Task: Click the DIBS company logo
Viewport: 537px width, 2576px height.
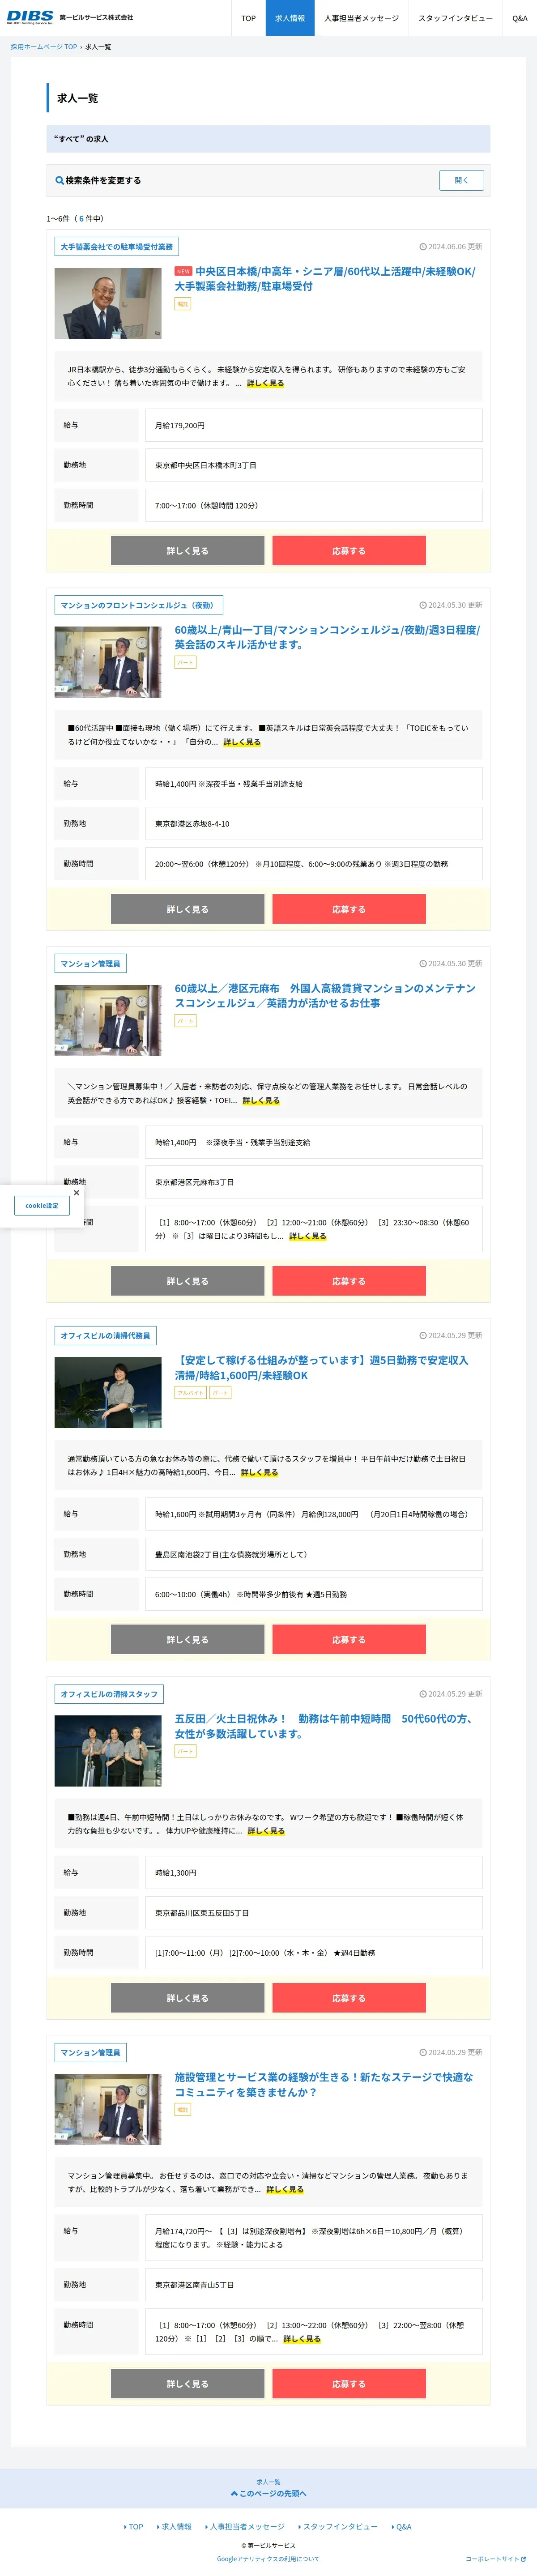Action: 30,17
